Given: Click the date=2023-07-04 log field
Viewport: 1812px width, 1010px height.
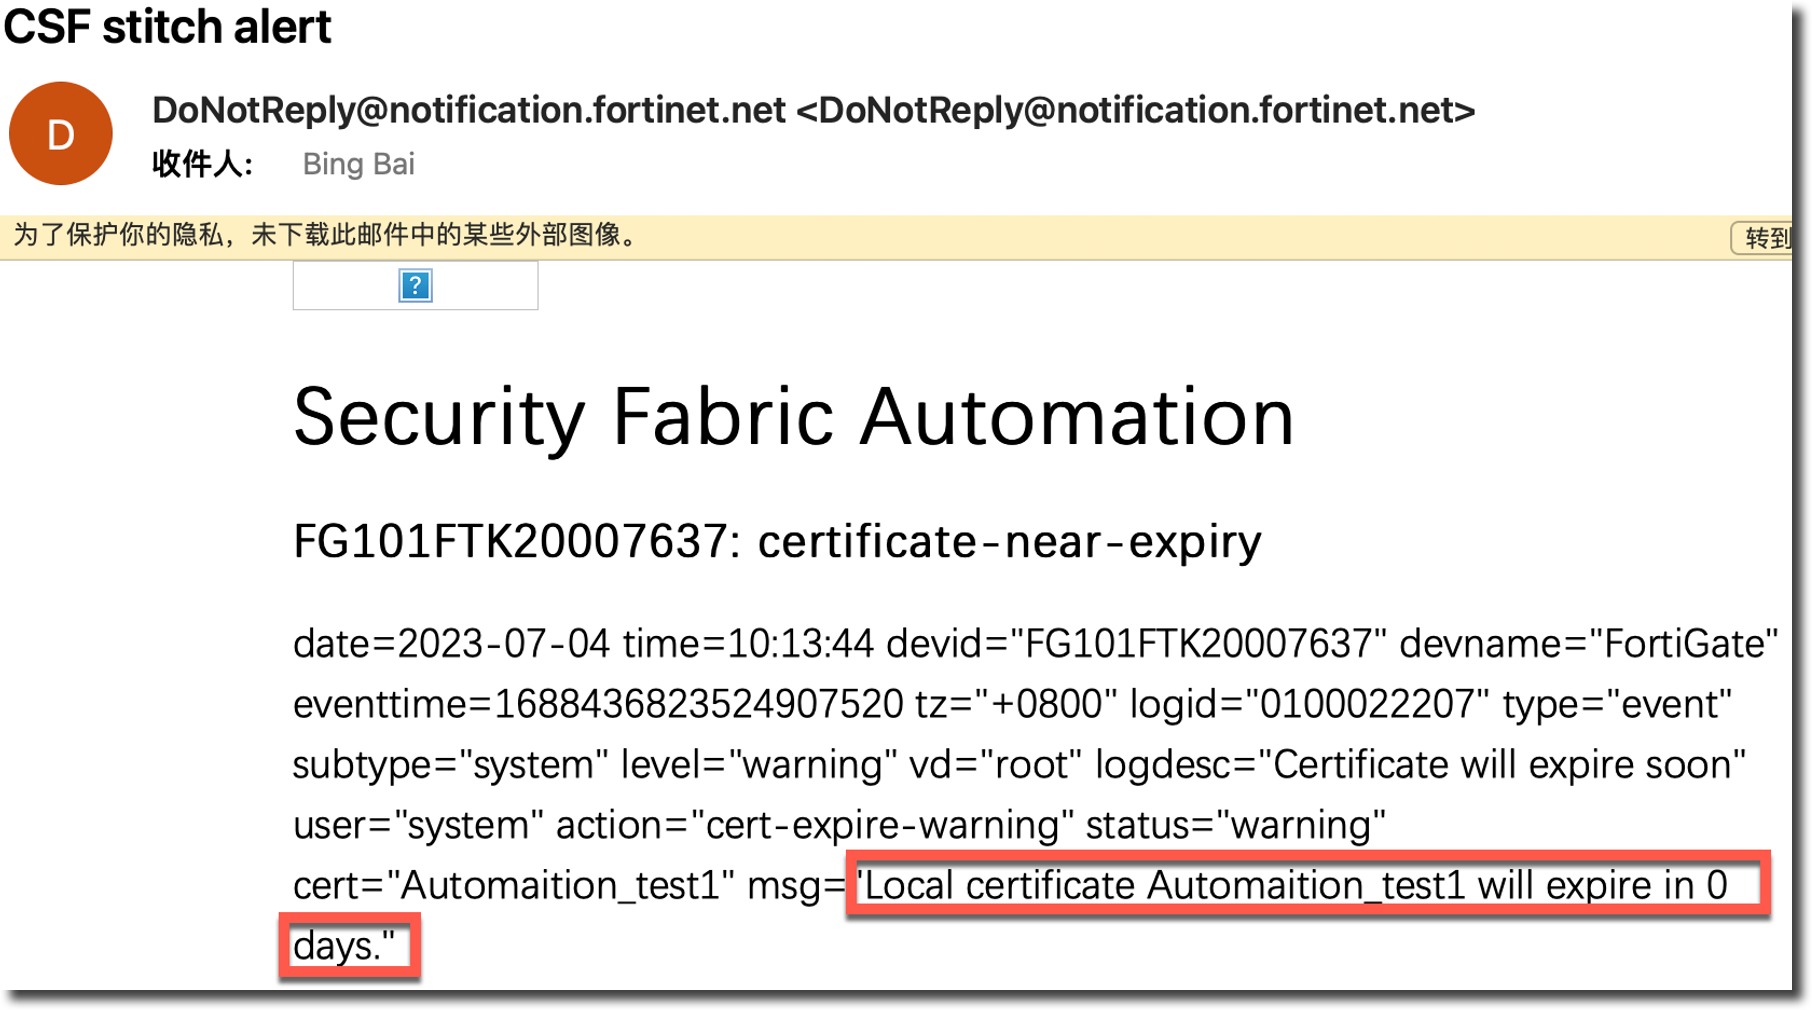Looking at the screenshot, I should (450, 644).
